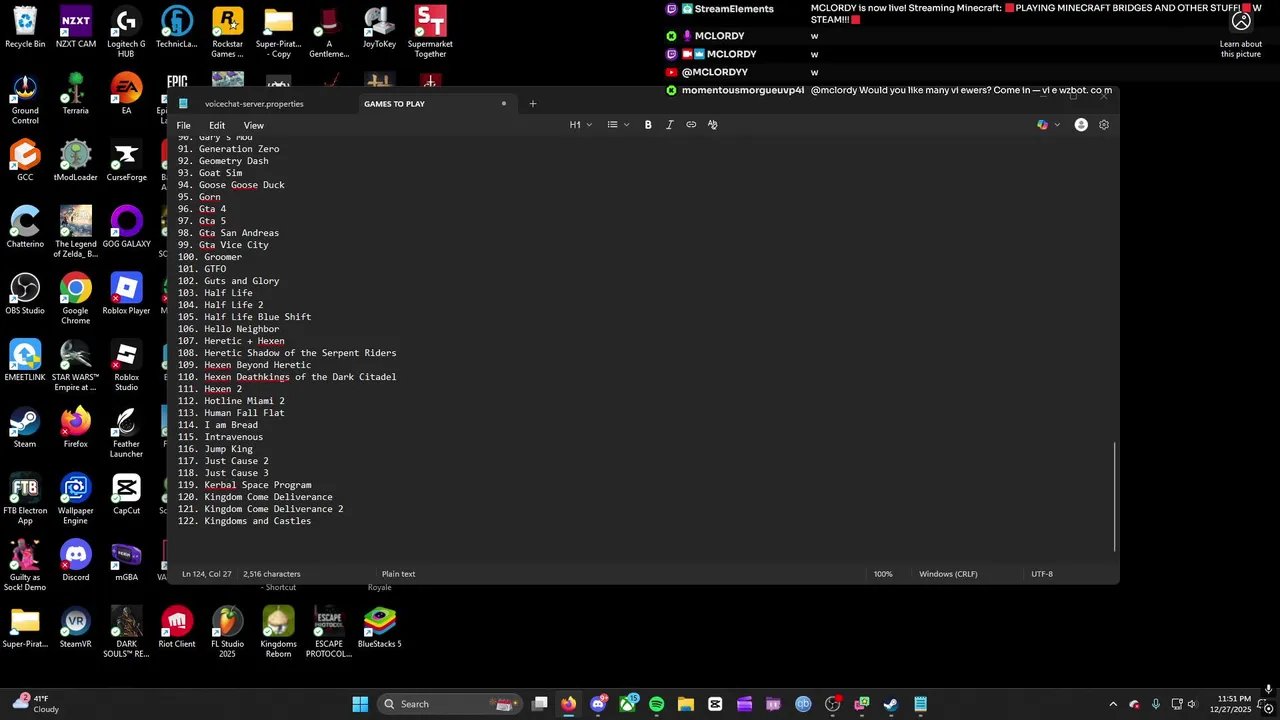Click the insert link icon in Notepad
This screenshot has height=720, width=1280.
click(691, 125)
